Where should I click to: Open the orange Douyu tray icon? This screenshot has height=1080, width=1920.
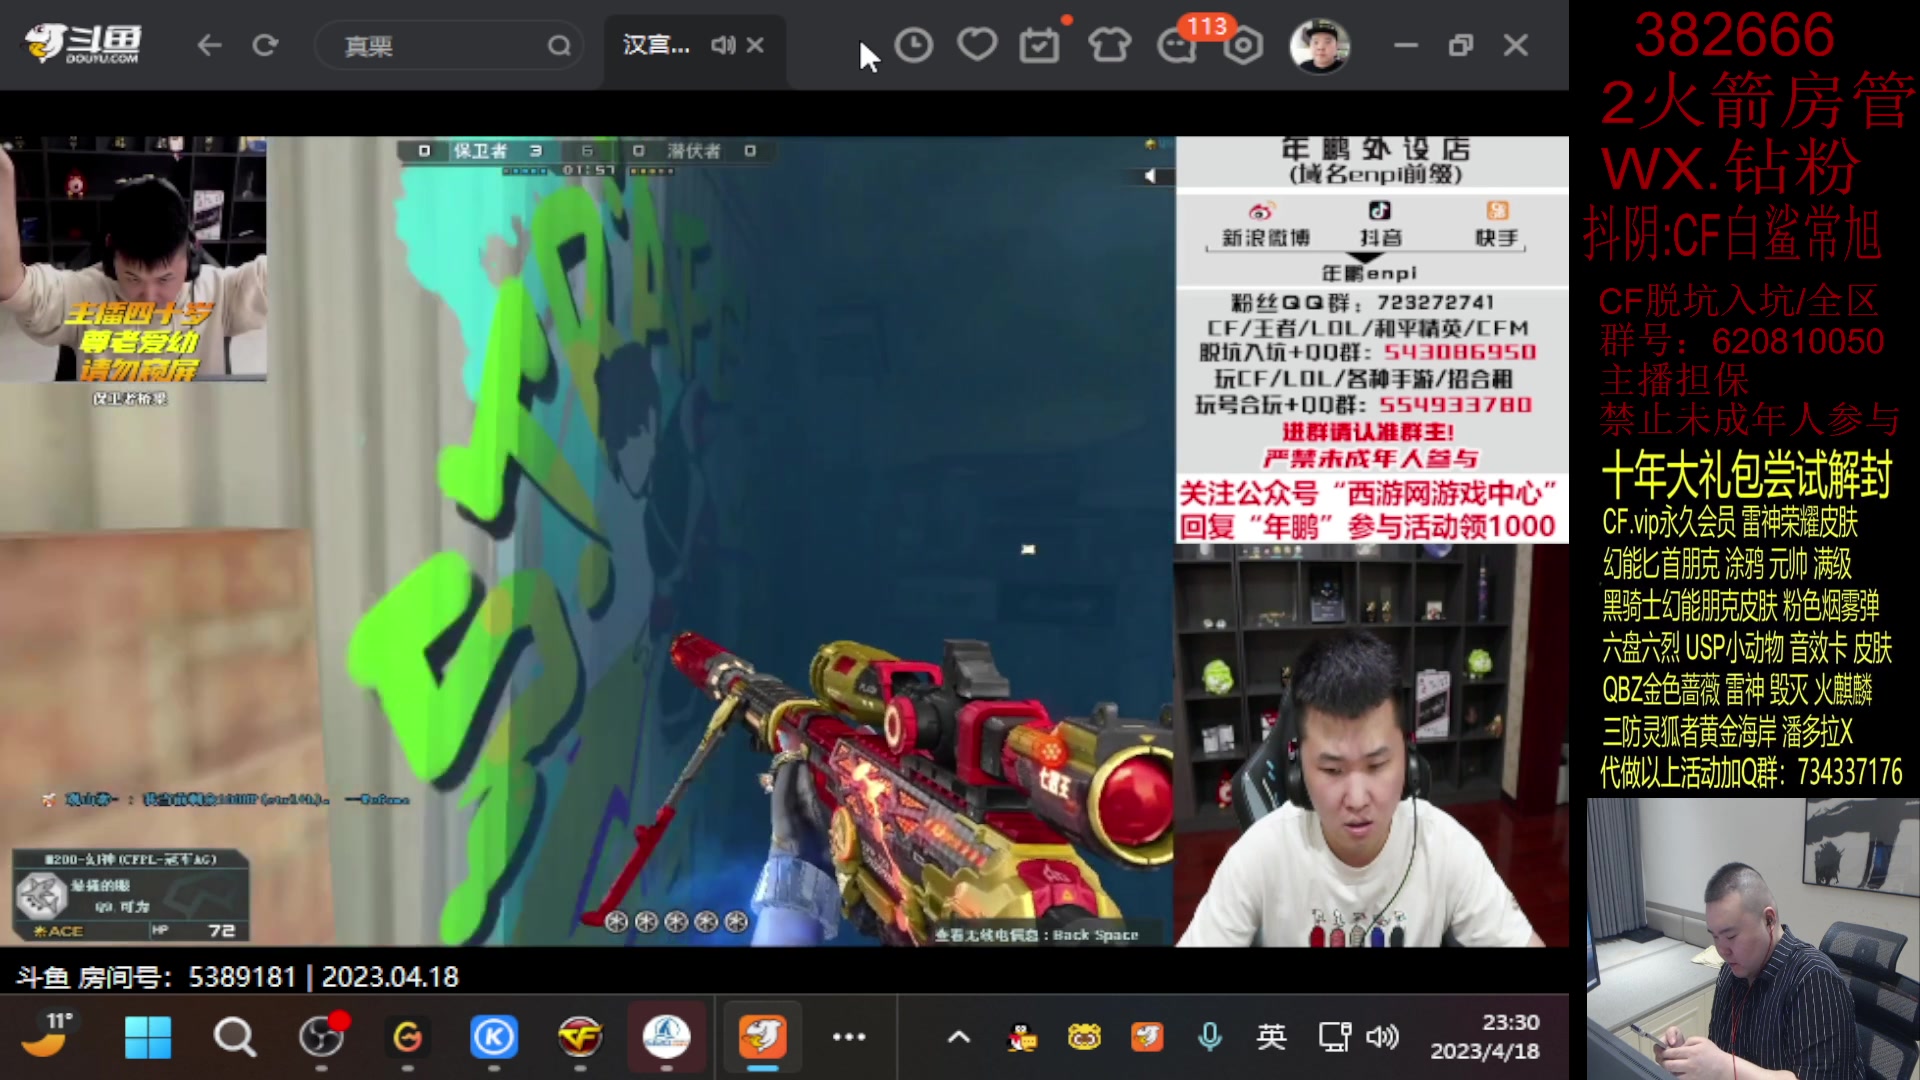point(1147,1037)
